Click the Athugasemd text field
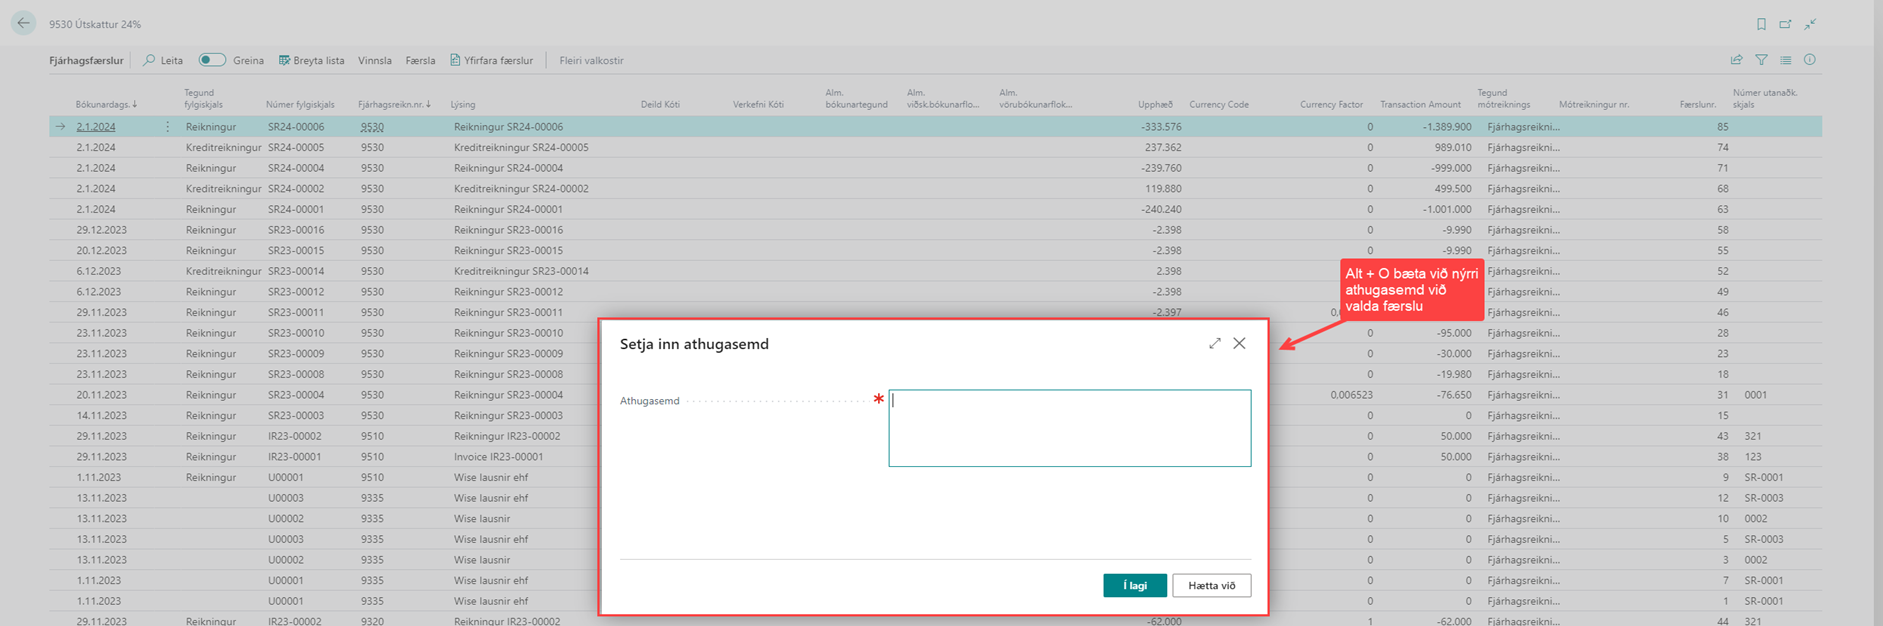Screen dimensions: 1883x626 1069,428
